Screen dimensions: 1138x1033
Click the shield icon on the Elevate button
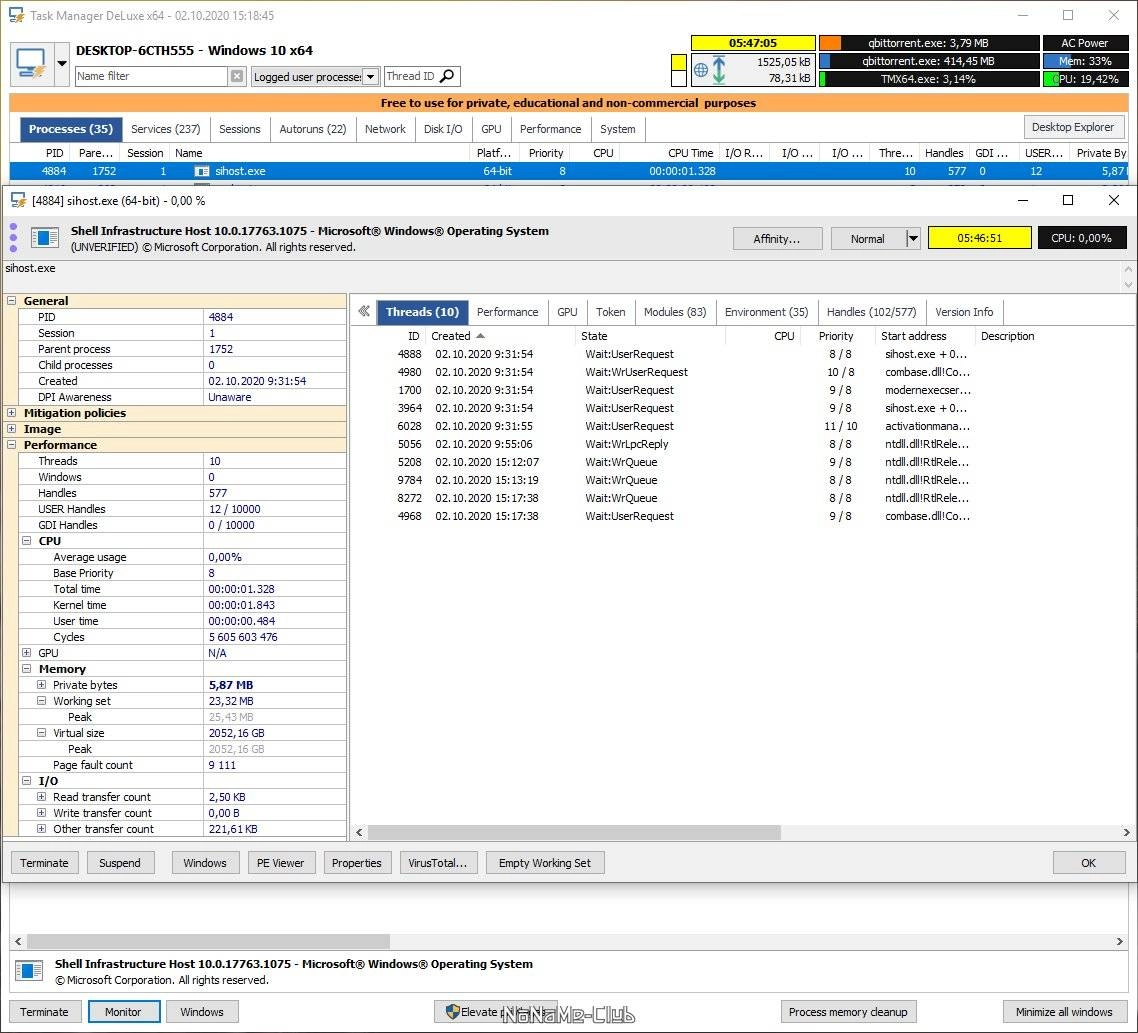[453, 1011]
